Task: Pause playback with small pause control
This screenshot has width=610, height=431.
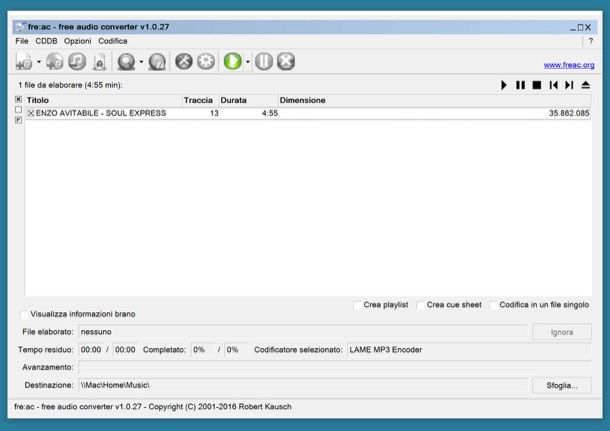Action: (520, 85)
